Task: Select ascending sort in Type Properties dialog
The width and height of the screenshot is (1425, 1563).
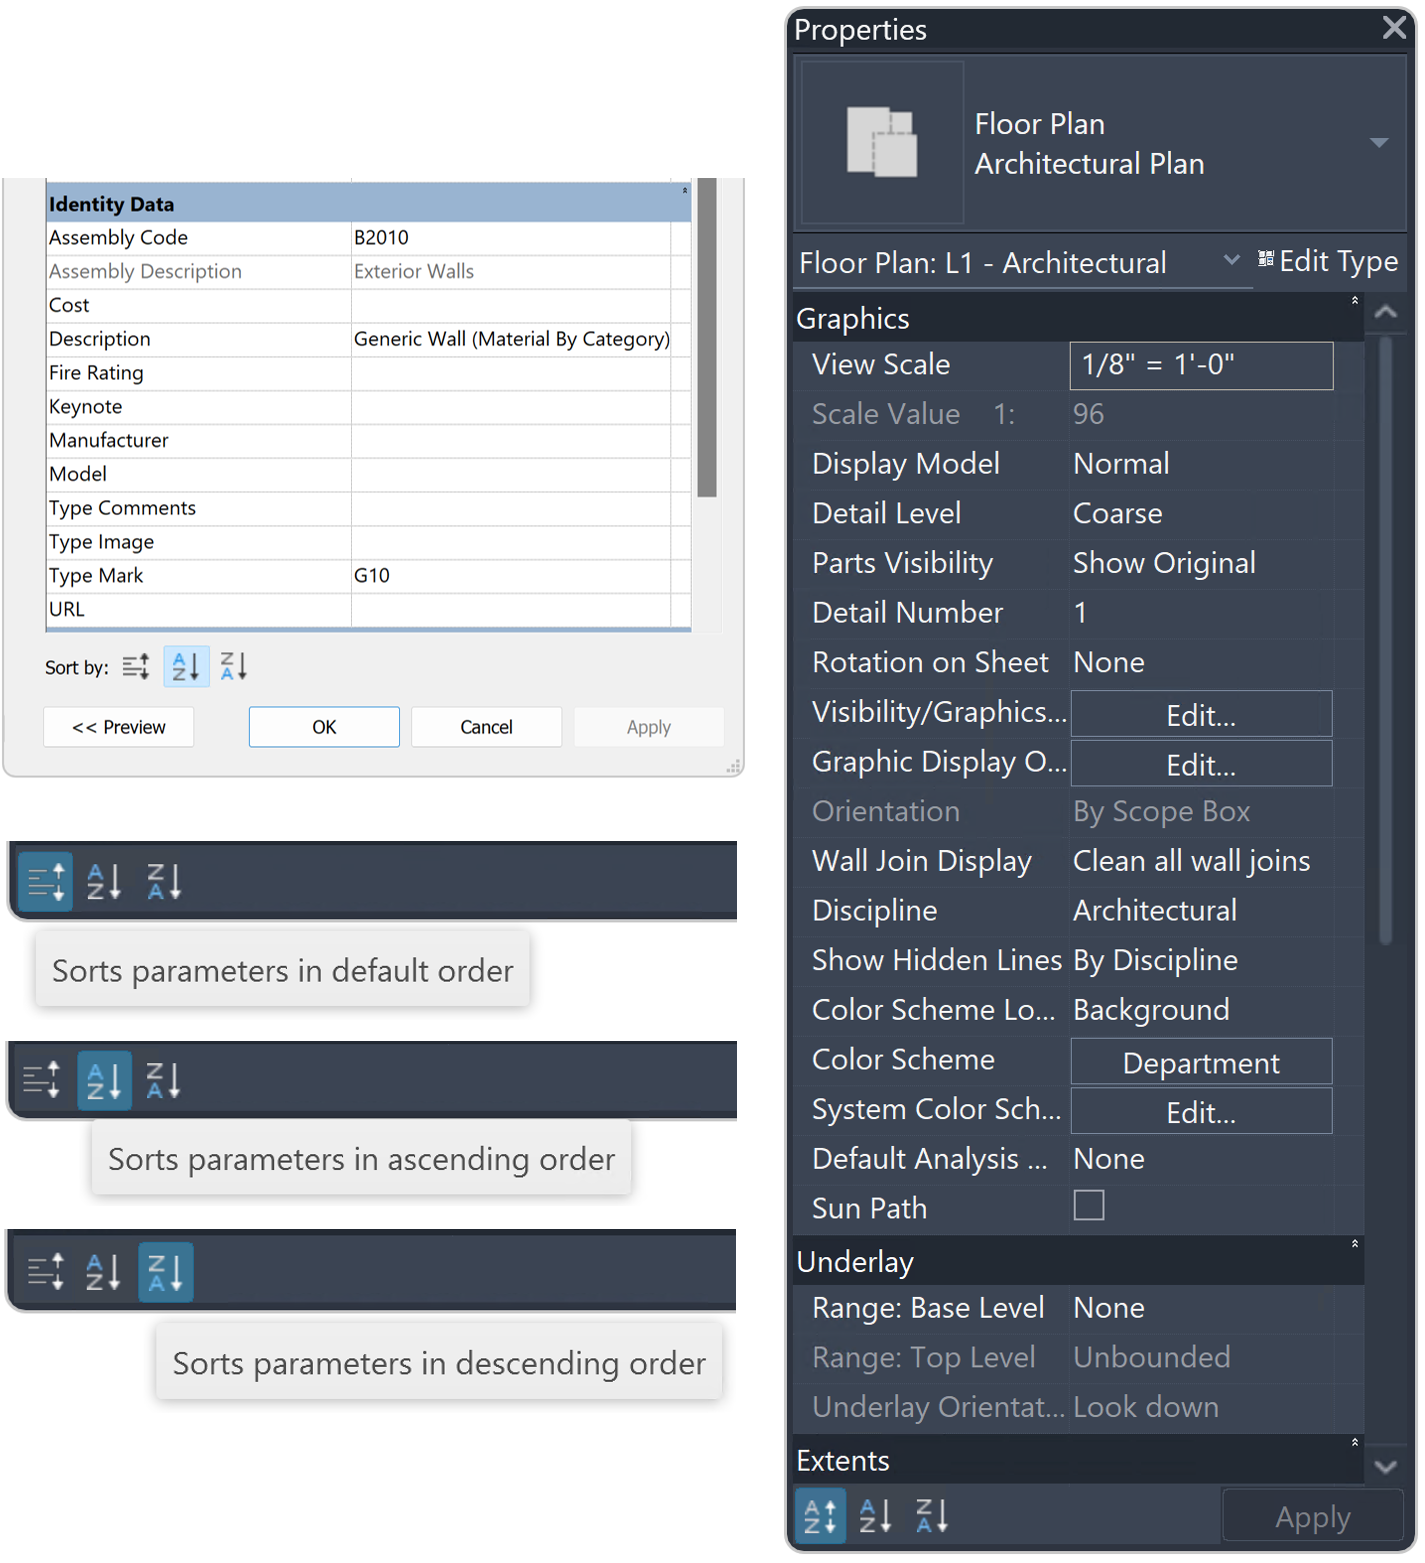Action: pyautogui.click(x=186, y=666)
